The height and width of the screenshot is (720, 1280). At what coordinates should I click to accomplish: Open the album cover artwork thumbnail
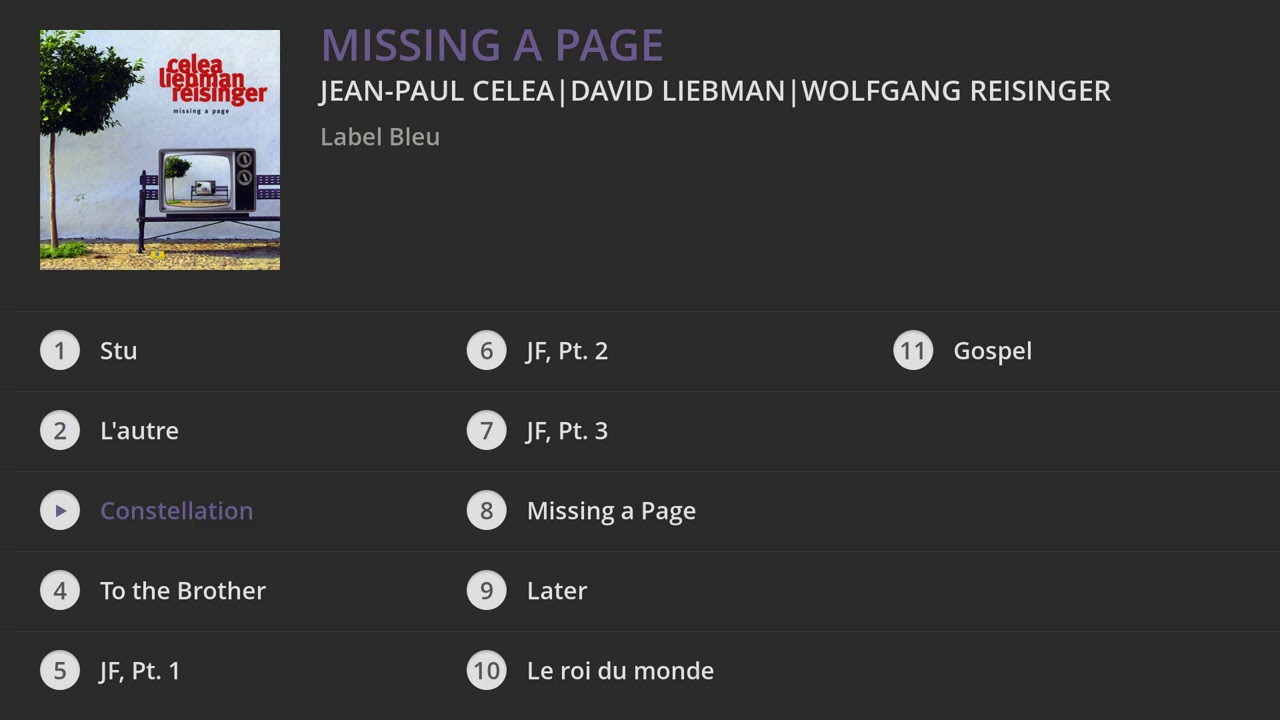(x=160, y=150)
